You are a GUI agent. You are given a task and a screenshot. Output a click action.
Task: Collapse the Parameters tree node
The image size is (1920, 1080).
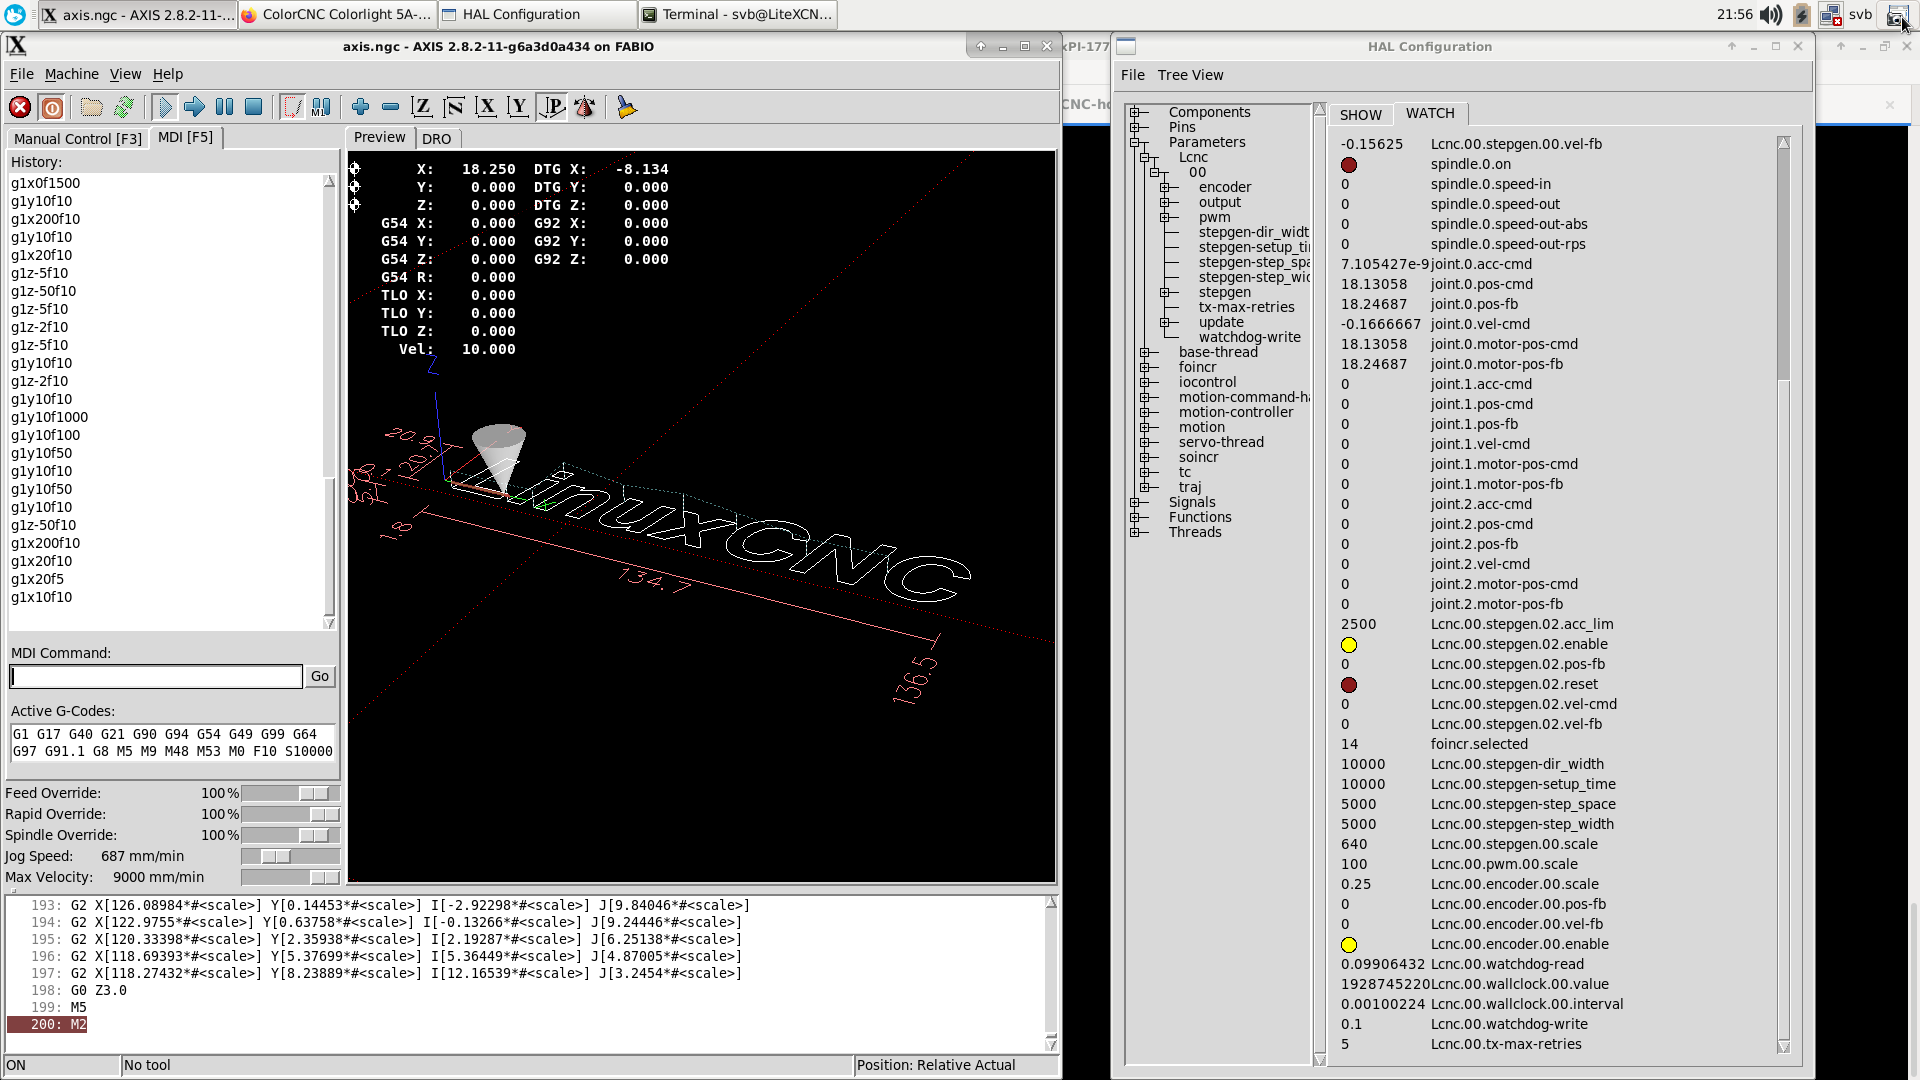coord(1135,142)
